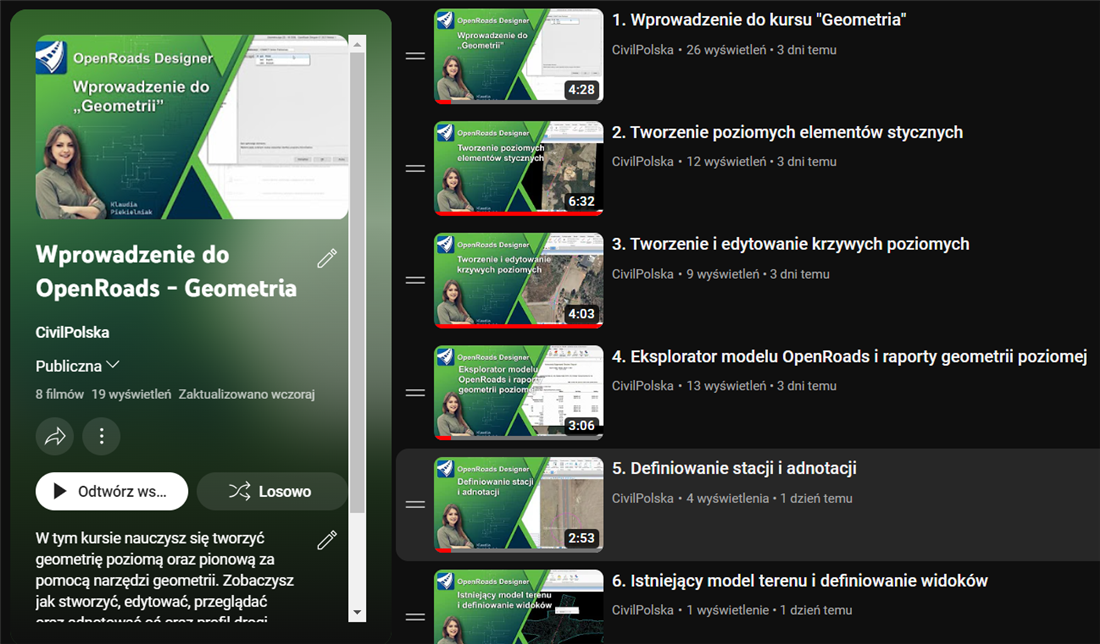Screen dimensions: 1100x644
Task: Click the reorder handle beside video 3
Action: pos(415,281)
